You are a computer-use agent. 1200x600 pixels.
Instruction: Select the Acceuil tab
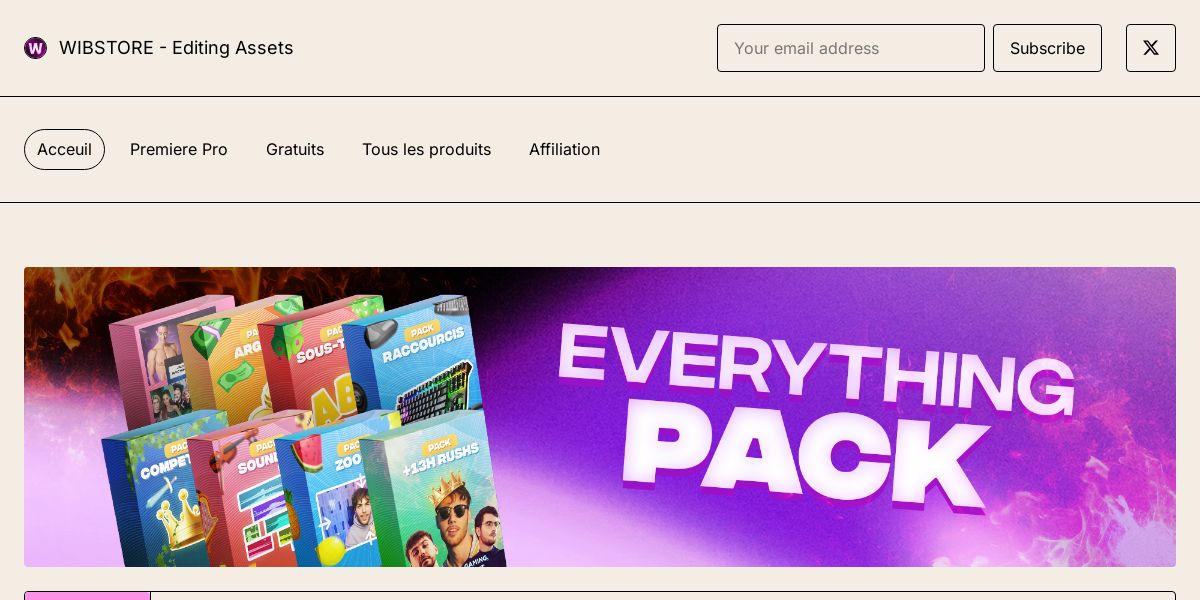coord(64,149)
